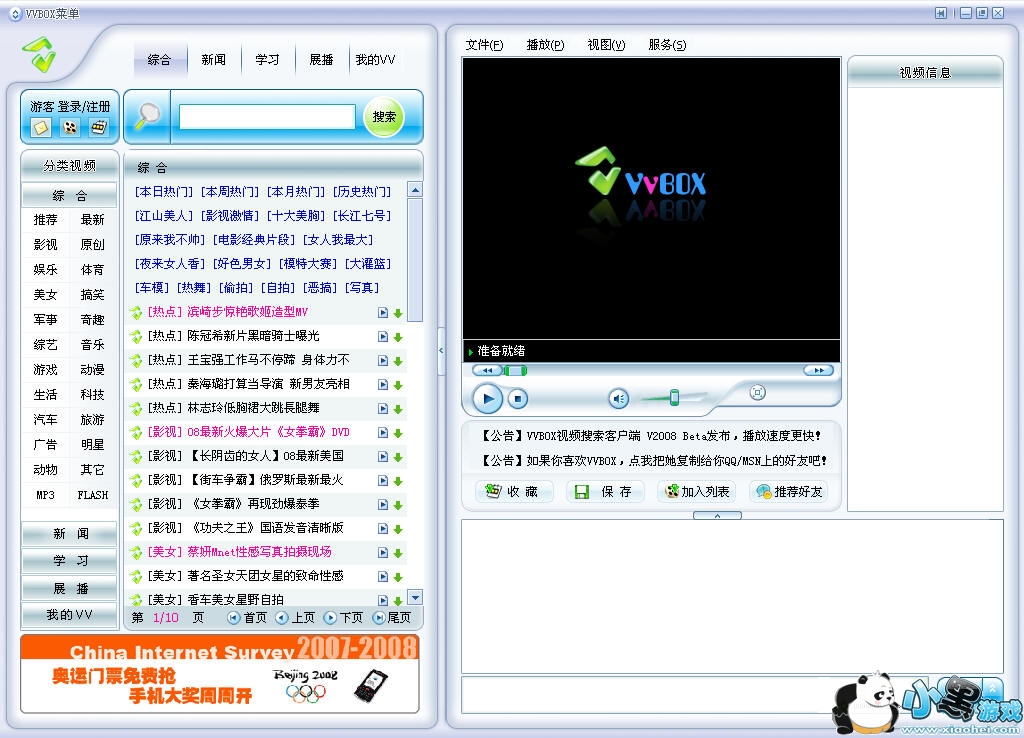
Task: Open the 文件(F) menu
Action: point(484,44)
